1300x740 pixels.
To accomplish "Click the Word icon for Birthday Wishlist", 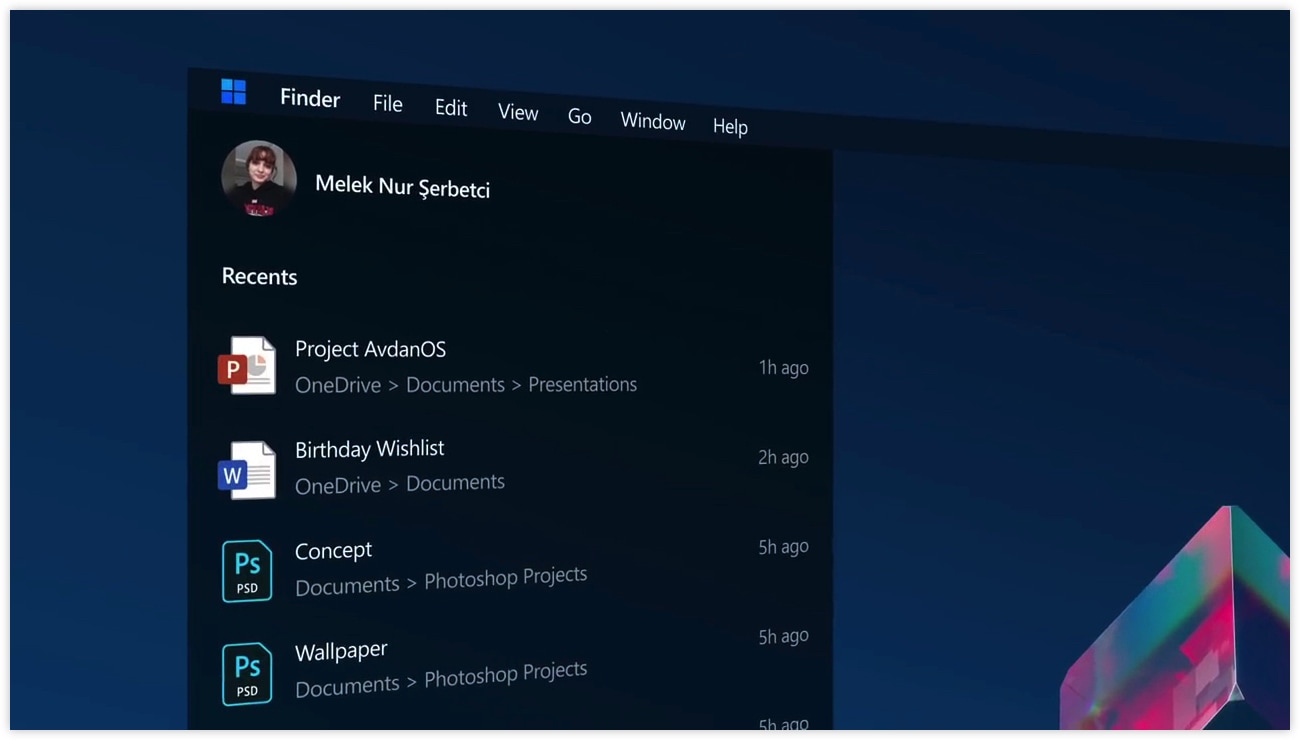I will pos(247,470).
